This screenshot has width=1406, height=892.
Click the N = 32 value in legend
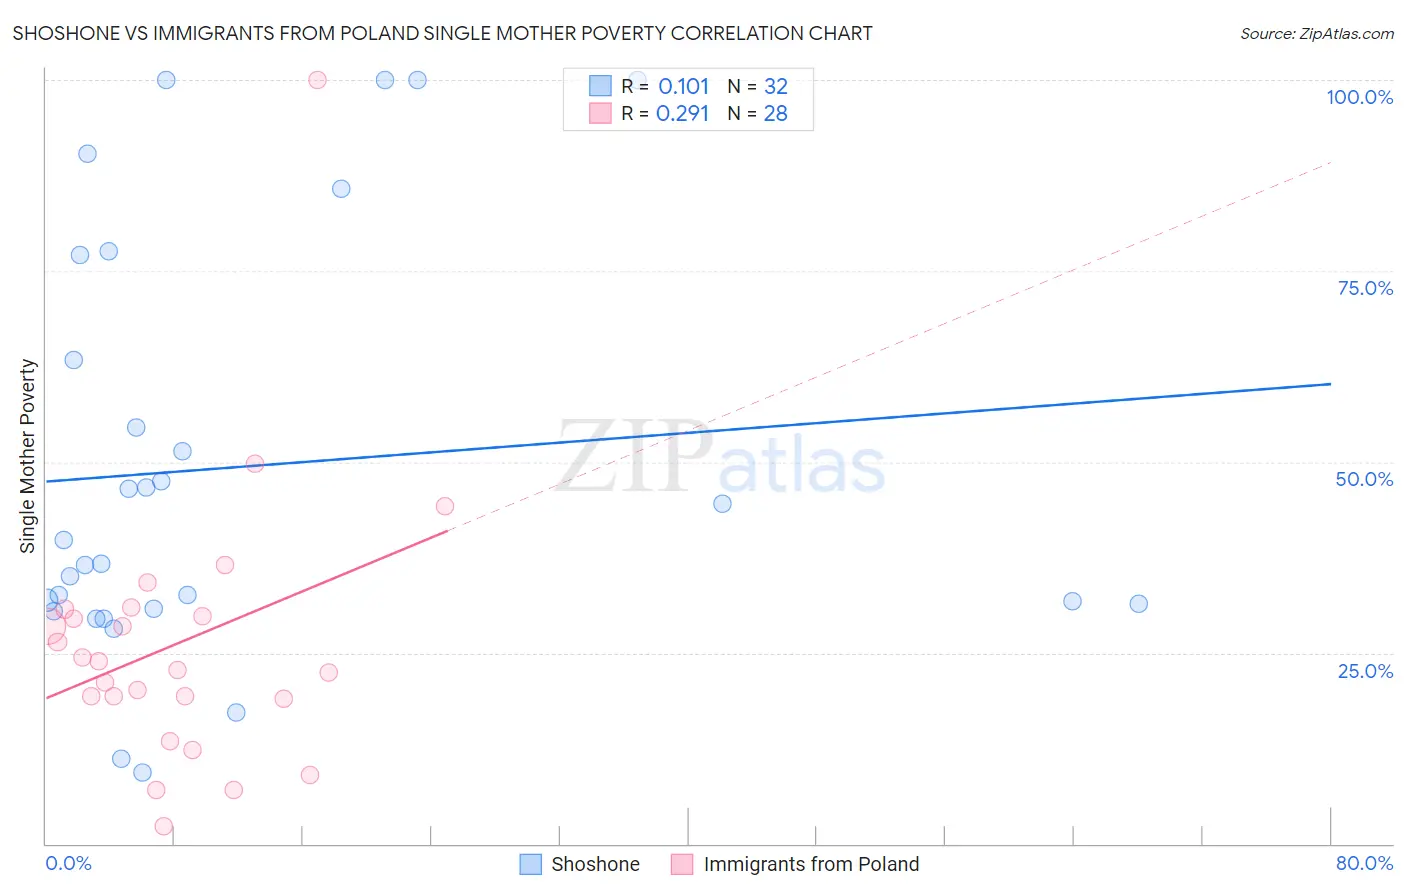point(758,86)
